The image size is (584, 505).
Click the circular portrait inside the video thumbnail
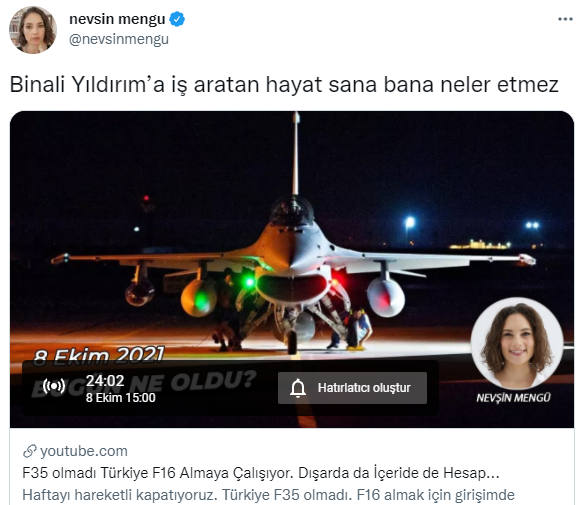[x=517, y=343]
